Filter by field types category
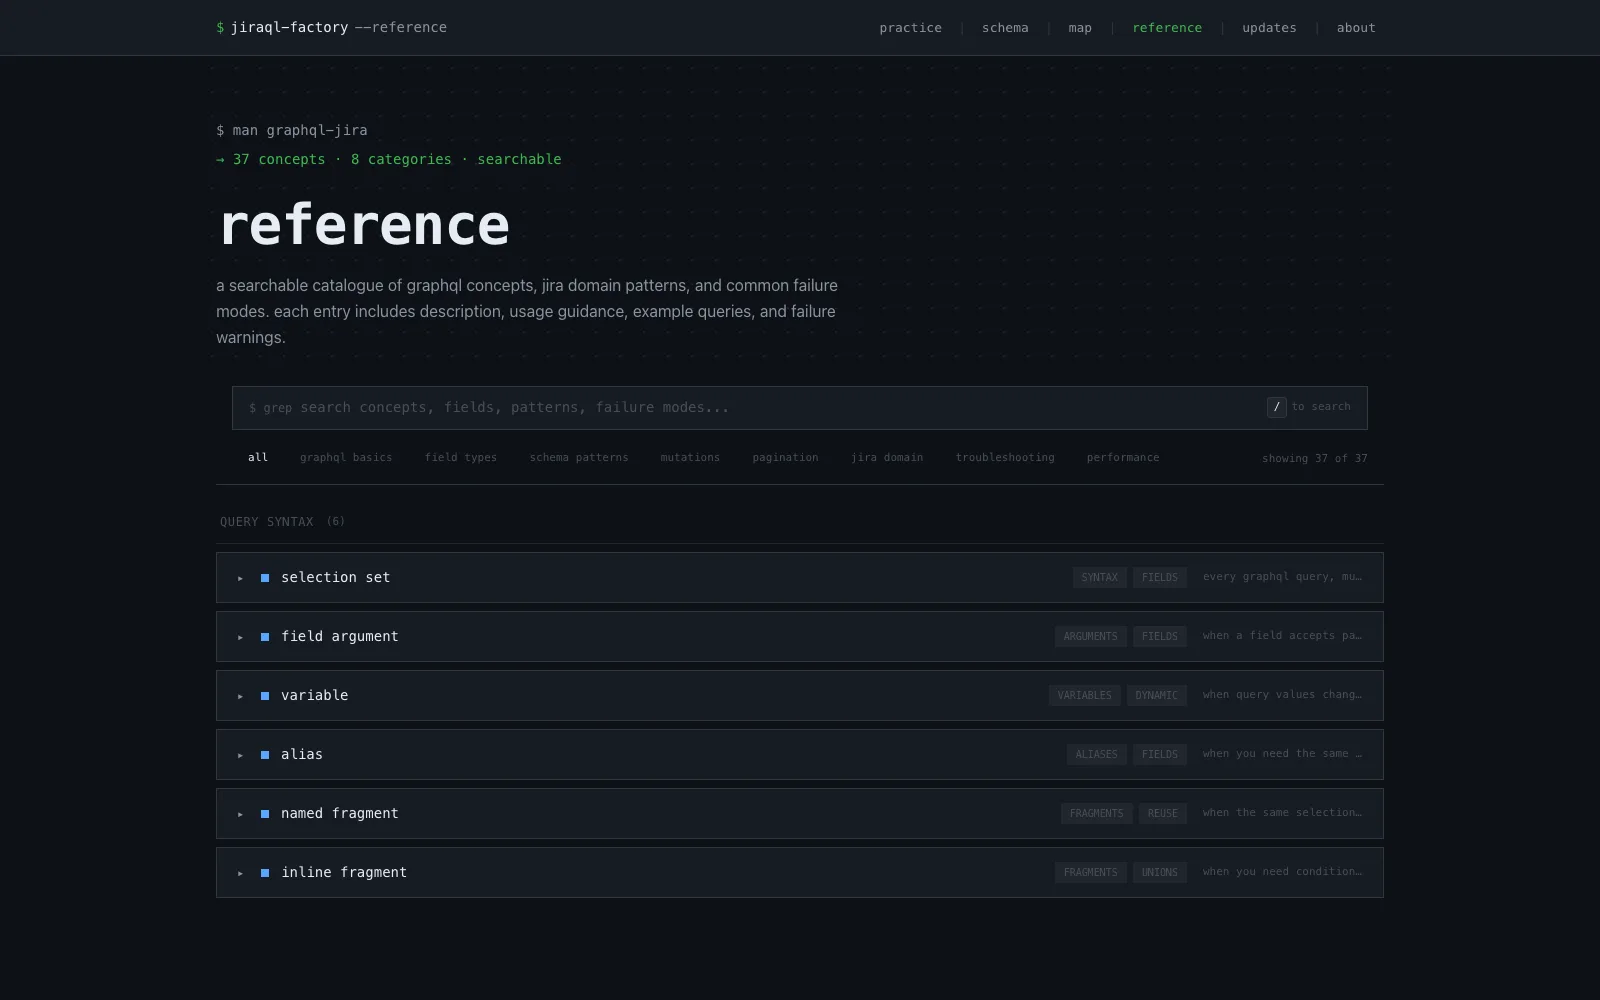The image size is (1600, 1000). coord(461,457)
